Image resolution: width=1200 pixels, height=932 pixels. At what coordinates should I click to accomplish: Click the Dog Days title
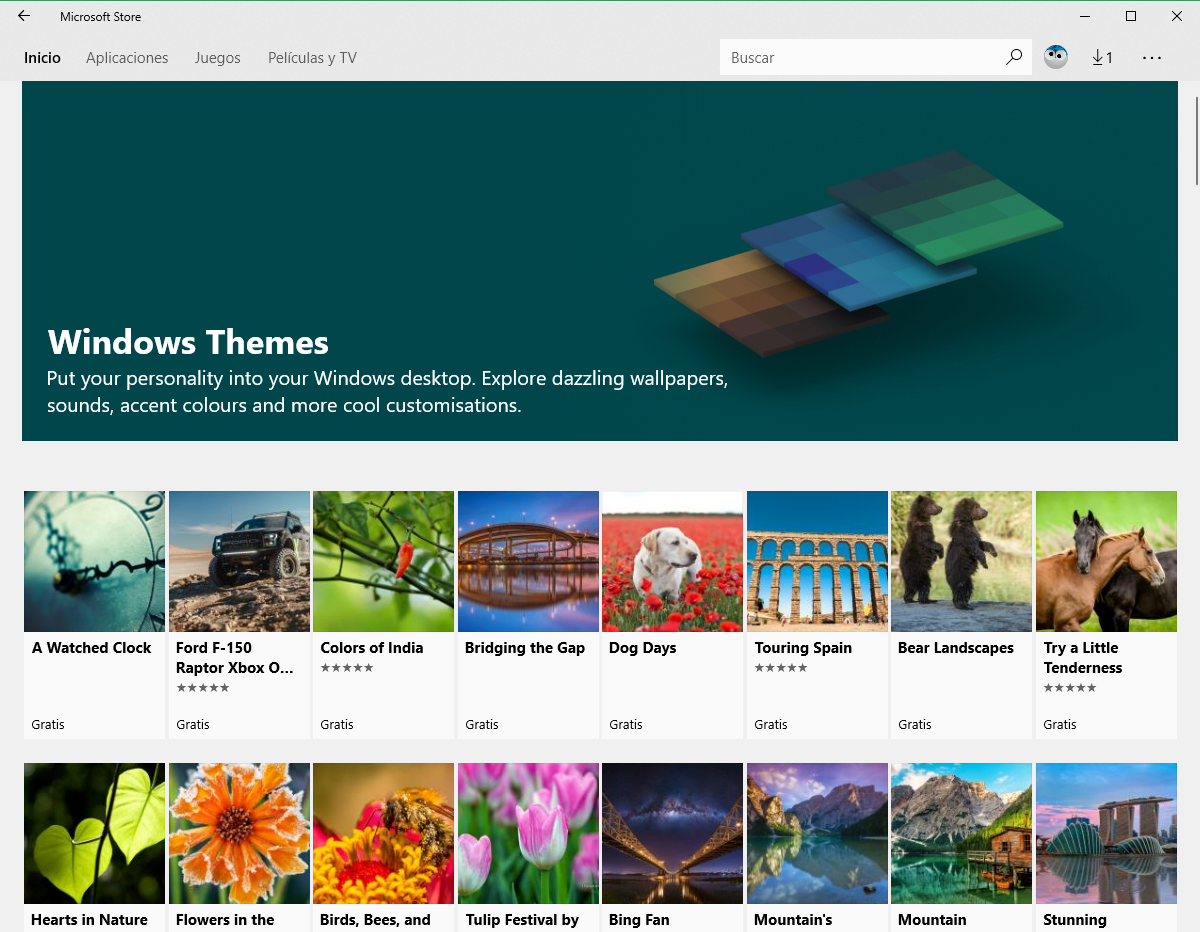[643, 648]
